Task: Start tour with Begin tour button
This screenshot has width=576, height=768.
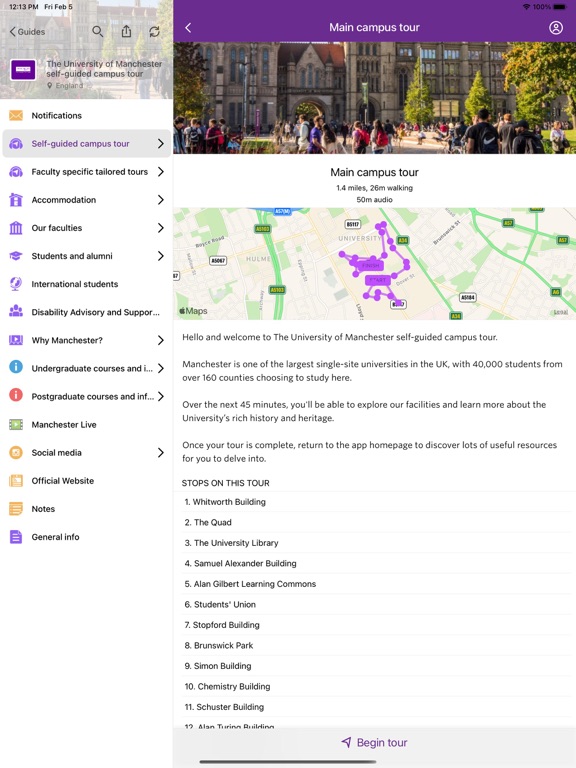Action: tap(374, 743)
